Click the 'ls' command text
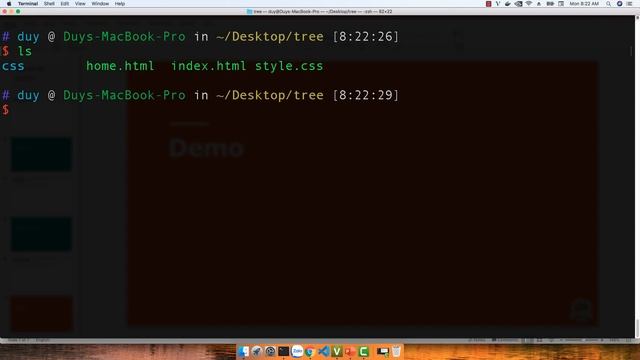Screen dimensions: 640x360 (x=24, y=51)
